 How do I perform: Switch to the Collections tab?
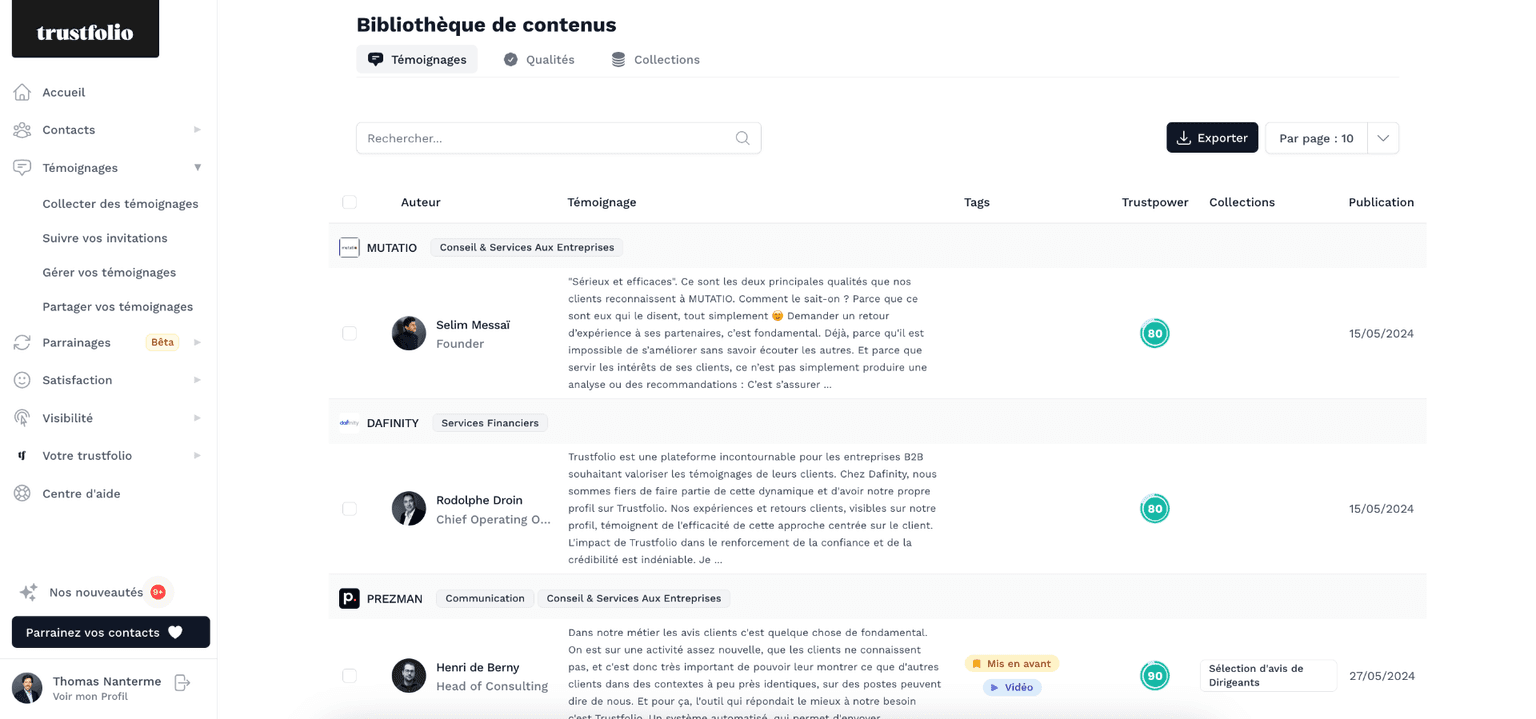[656, 59]
